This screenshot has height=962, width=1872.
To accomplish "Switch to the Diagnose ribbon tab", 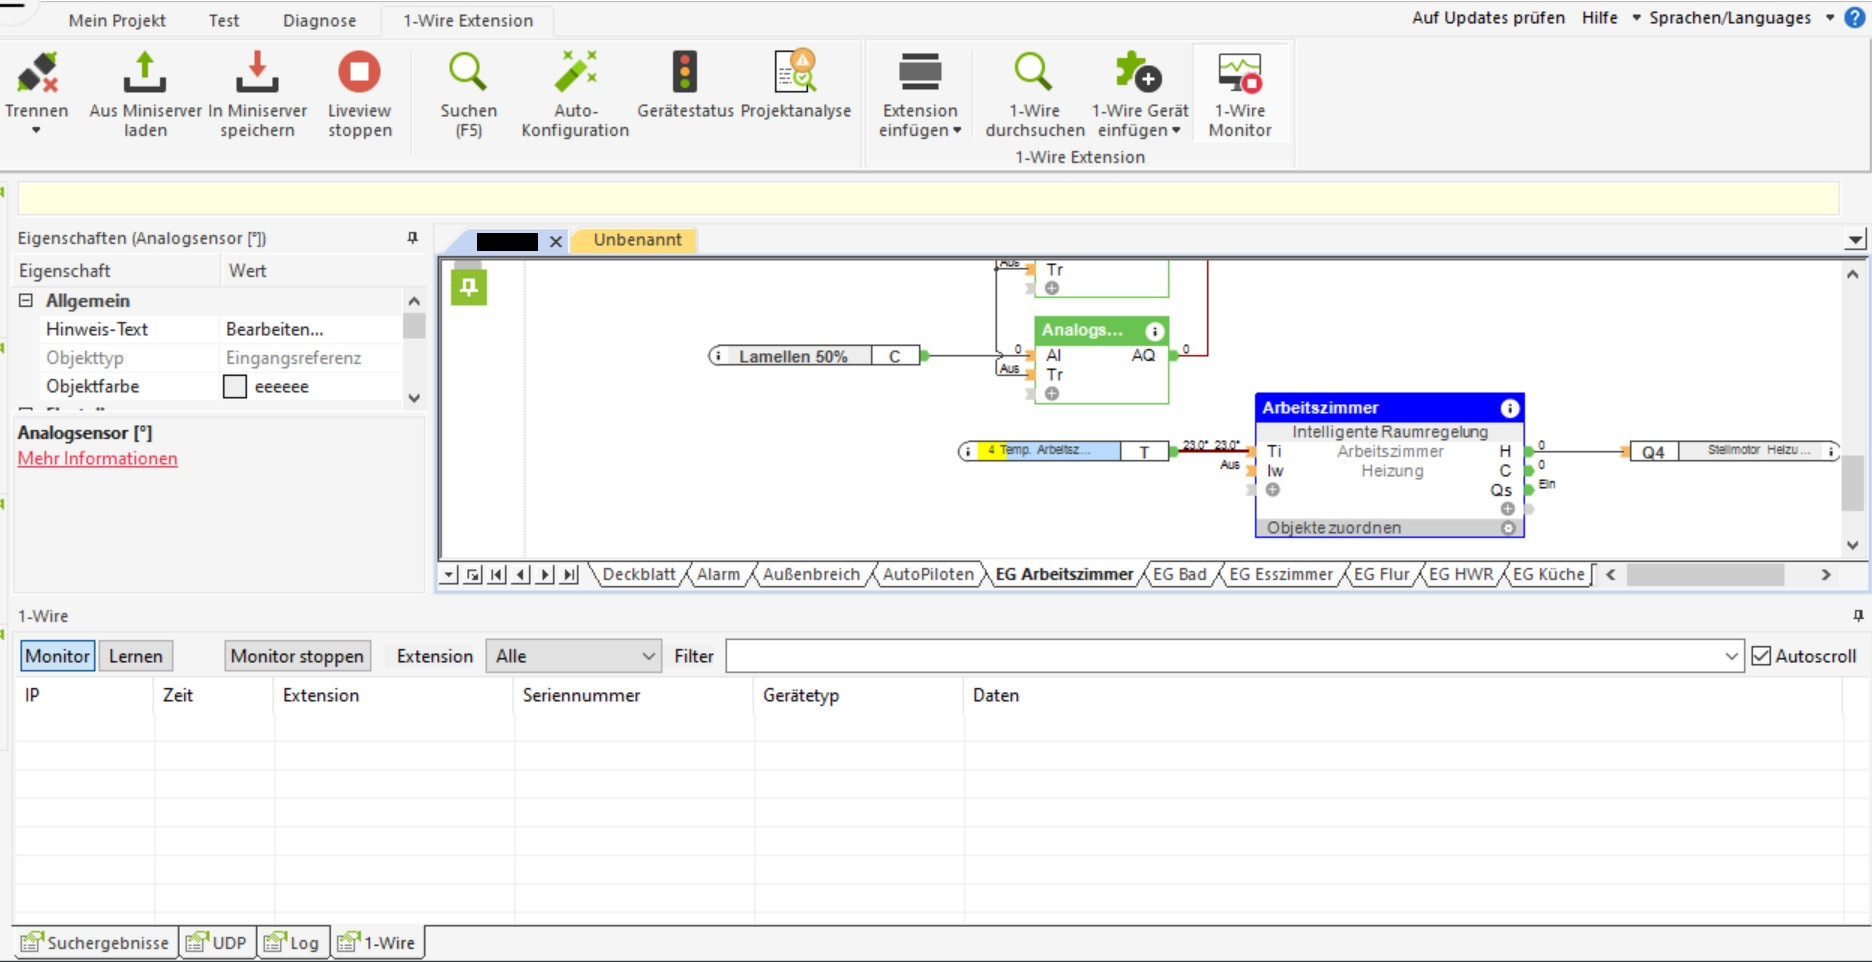I will point(319,20).
